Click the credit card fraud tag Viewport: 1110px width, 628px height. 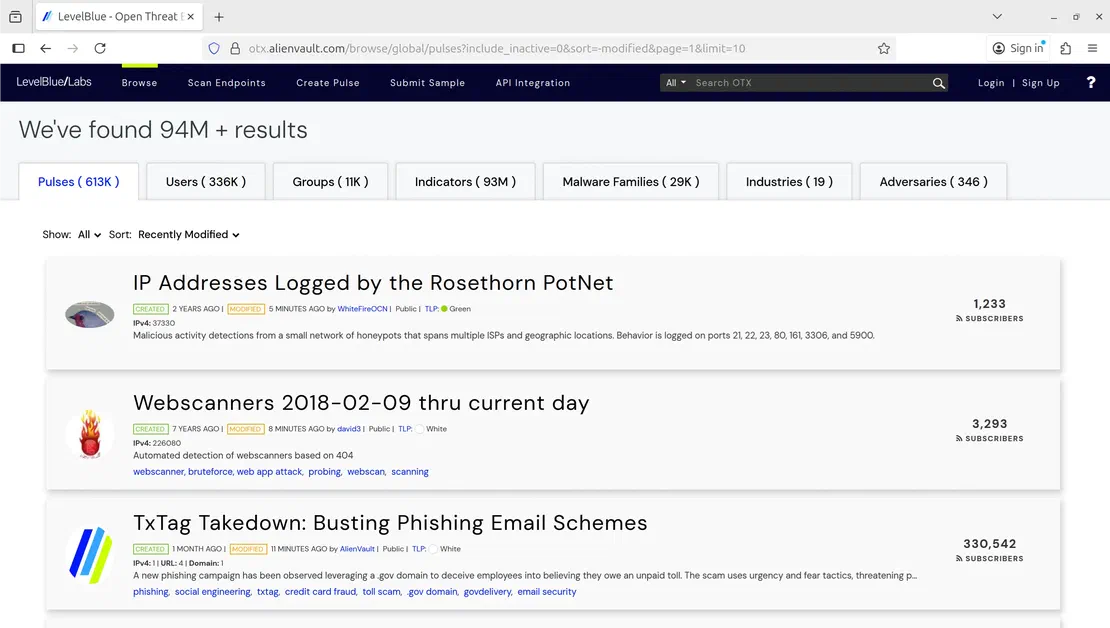click(320, 592)
